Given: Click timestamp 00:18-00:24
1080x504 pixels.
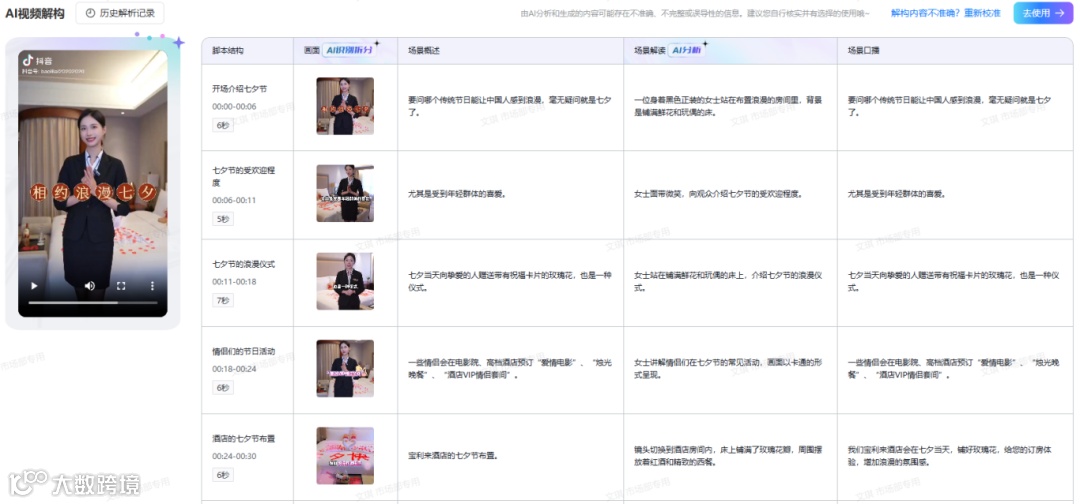Looking at the screenshot, I should [x=234, y=369].
